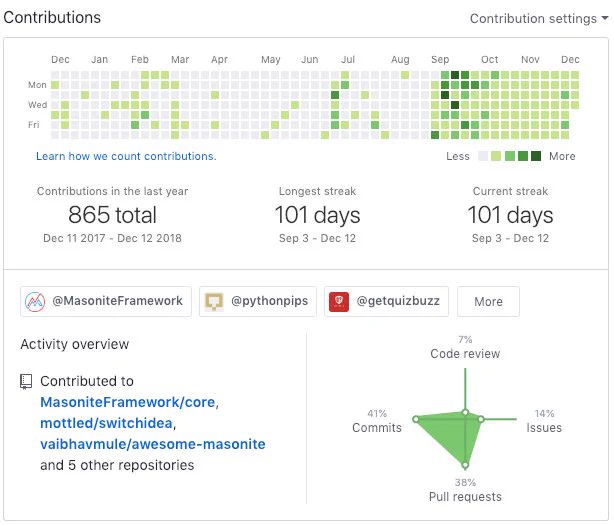Open the mottled/switchidea repository link
The height and width of the screenshot is (525, 614).
pyautogui.click(x=106, y=423)
